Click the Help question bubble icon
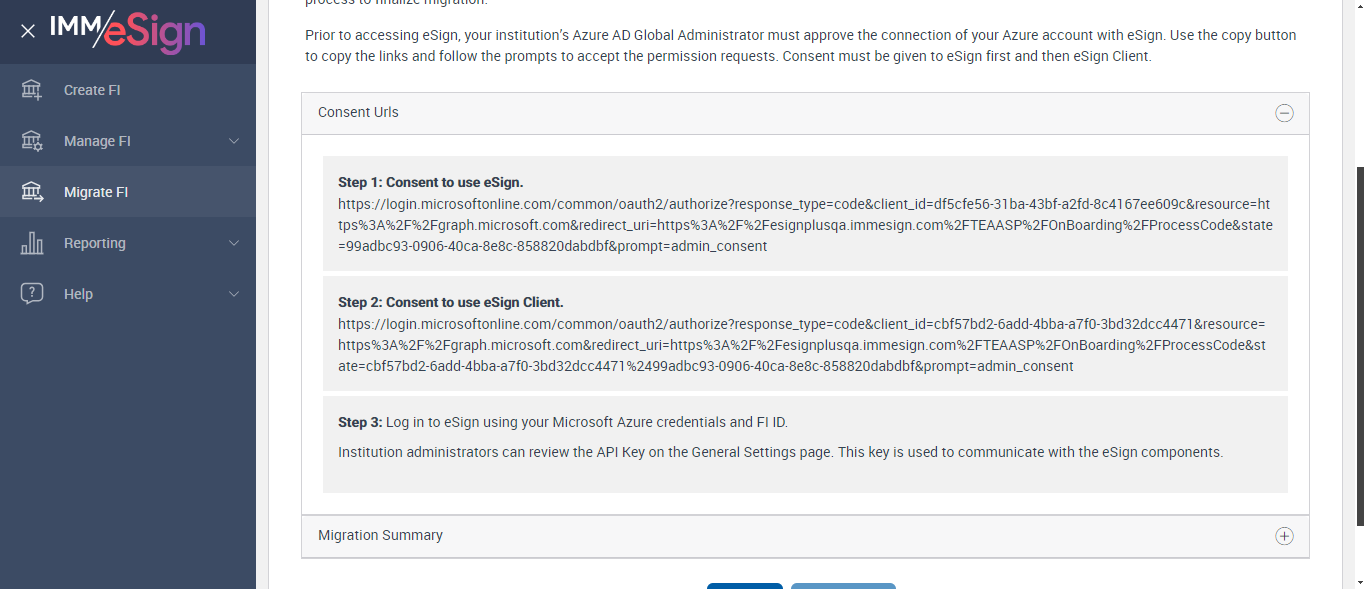Screen dimensions: 1366x589 [32, 294]
